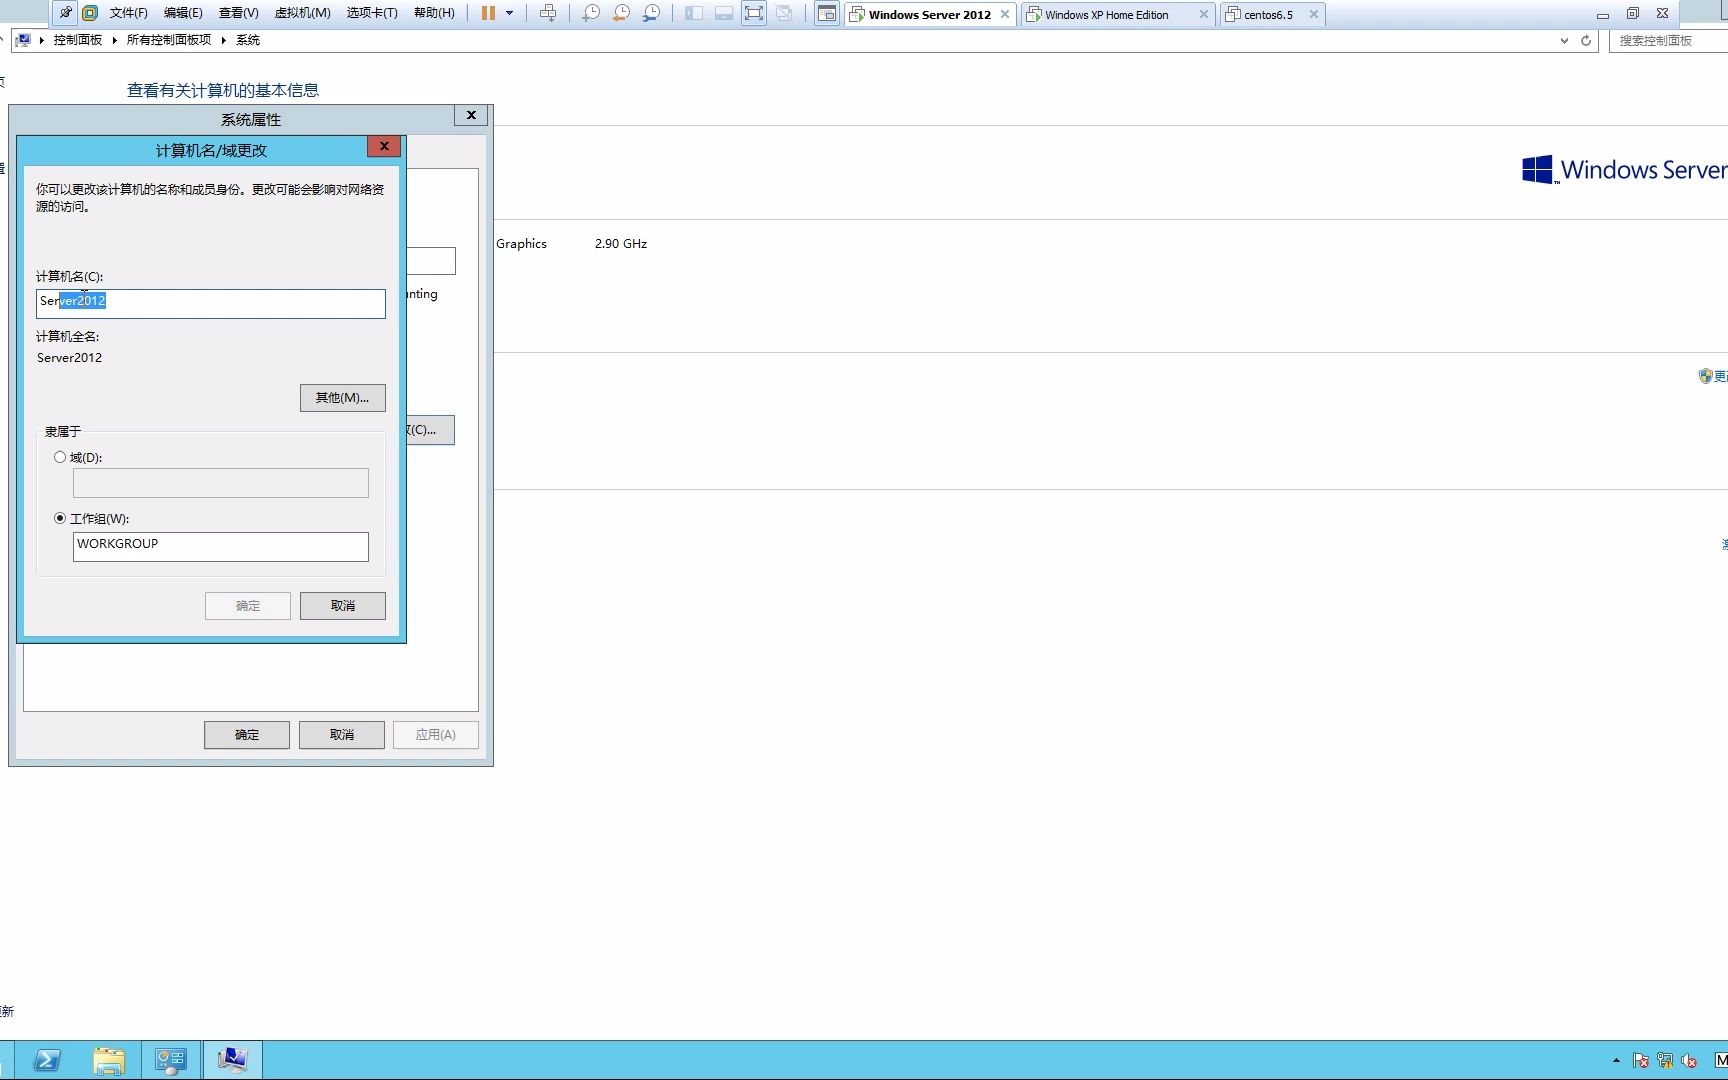Expand the arrow after 控制面板 breadcrumb
The image size is (1728, 1080).
[x=115, y=40]
